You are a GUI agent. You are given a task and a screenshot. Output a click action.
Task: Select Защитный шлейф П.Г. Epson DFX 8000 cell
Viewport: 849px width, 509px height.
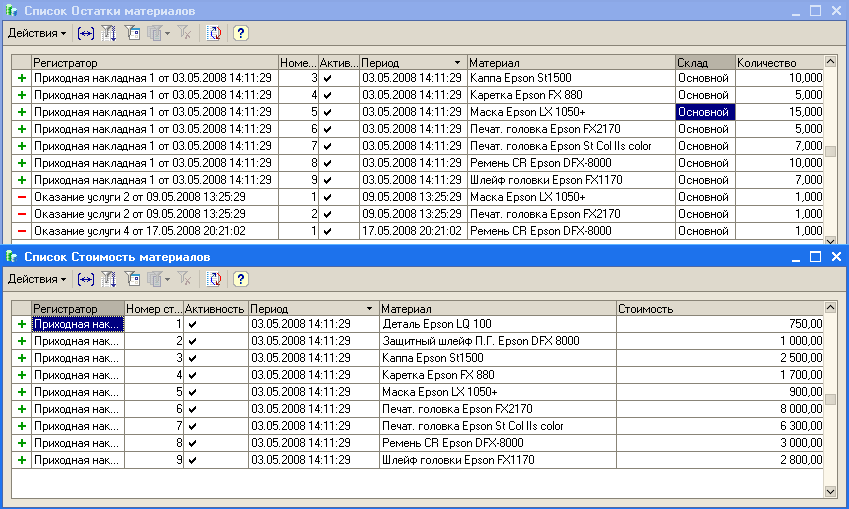click(498, 341)
